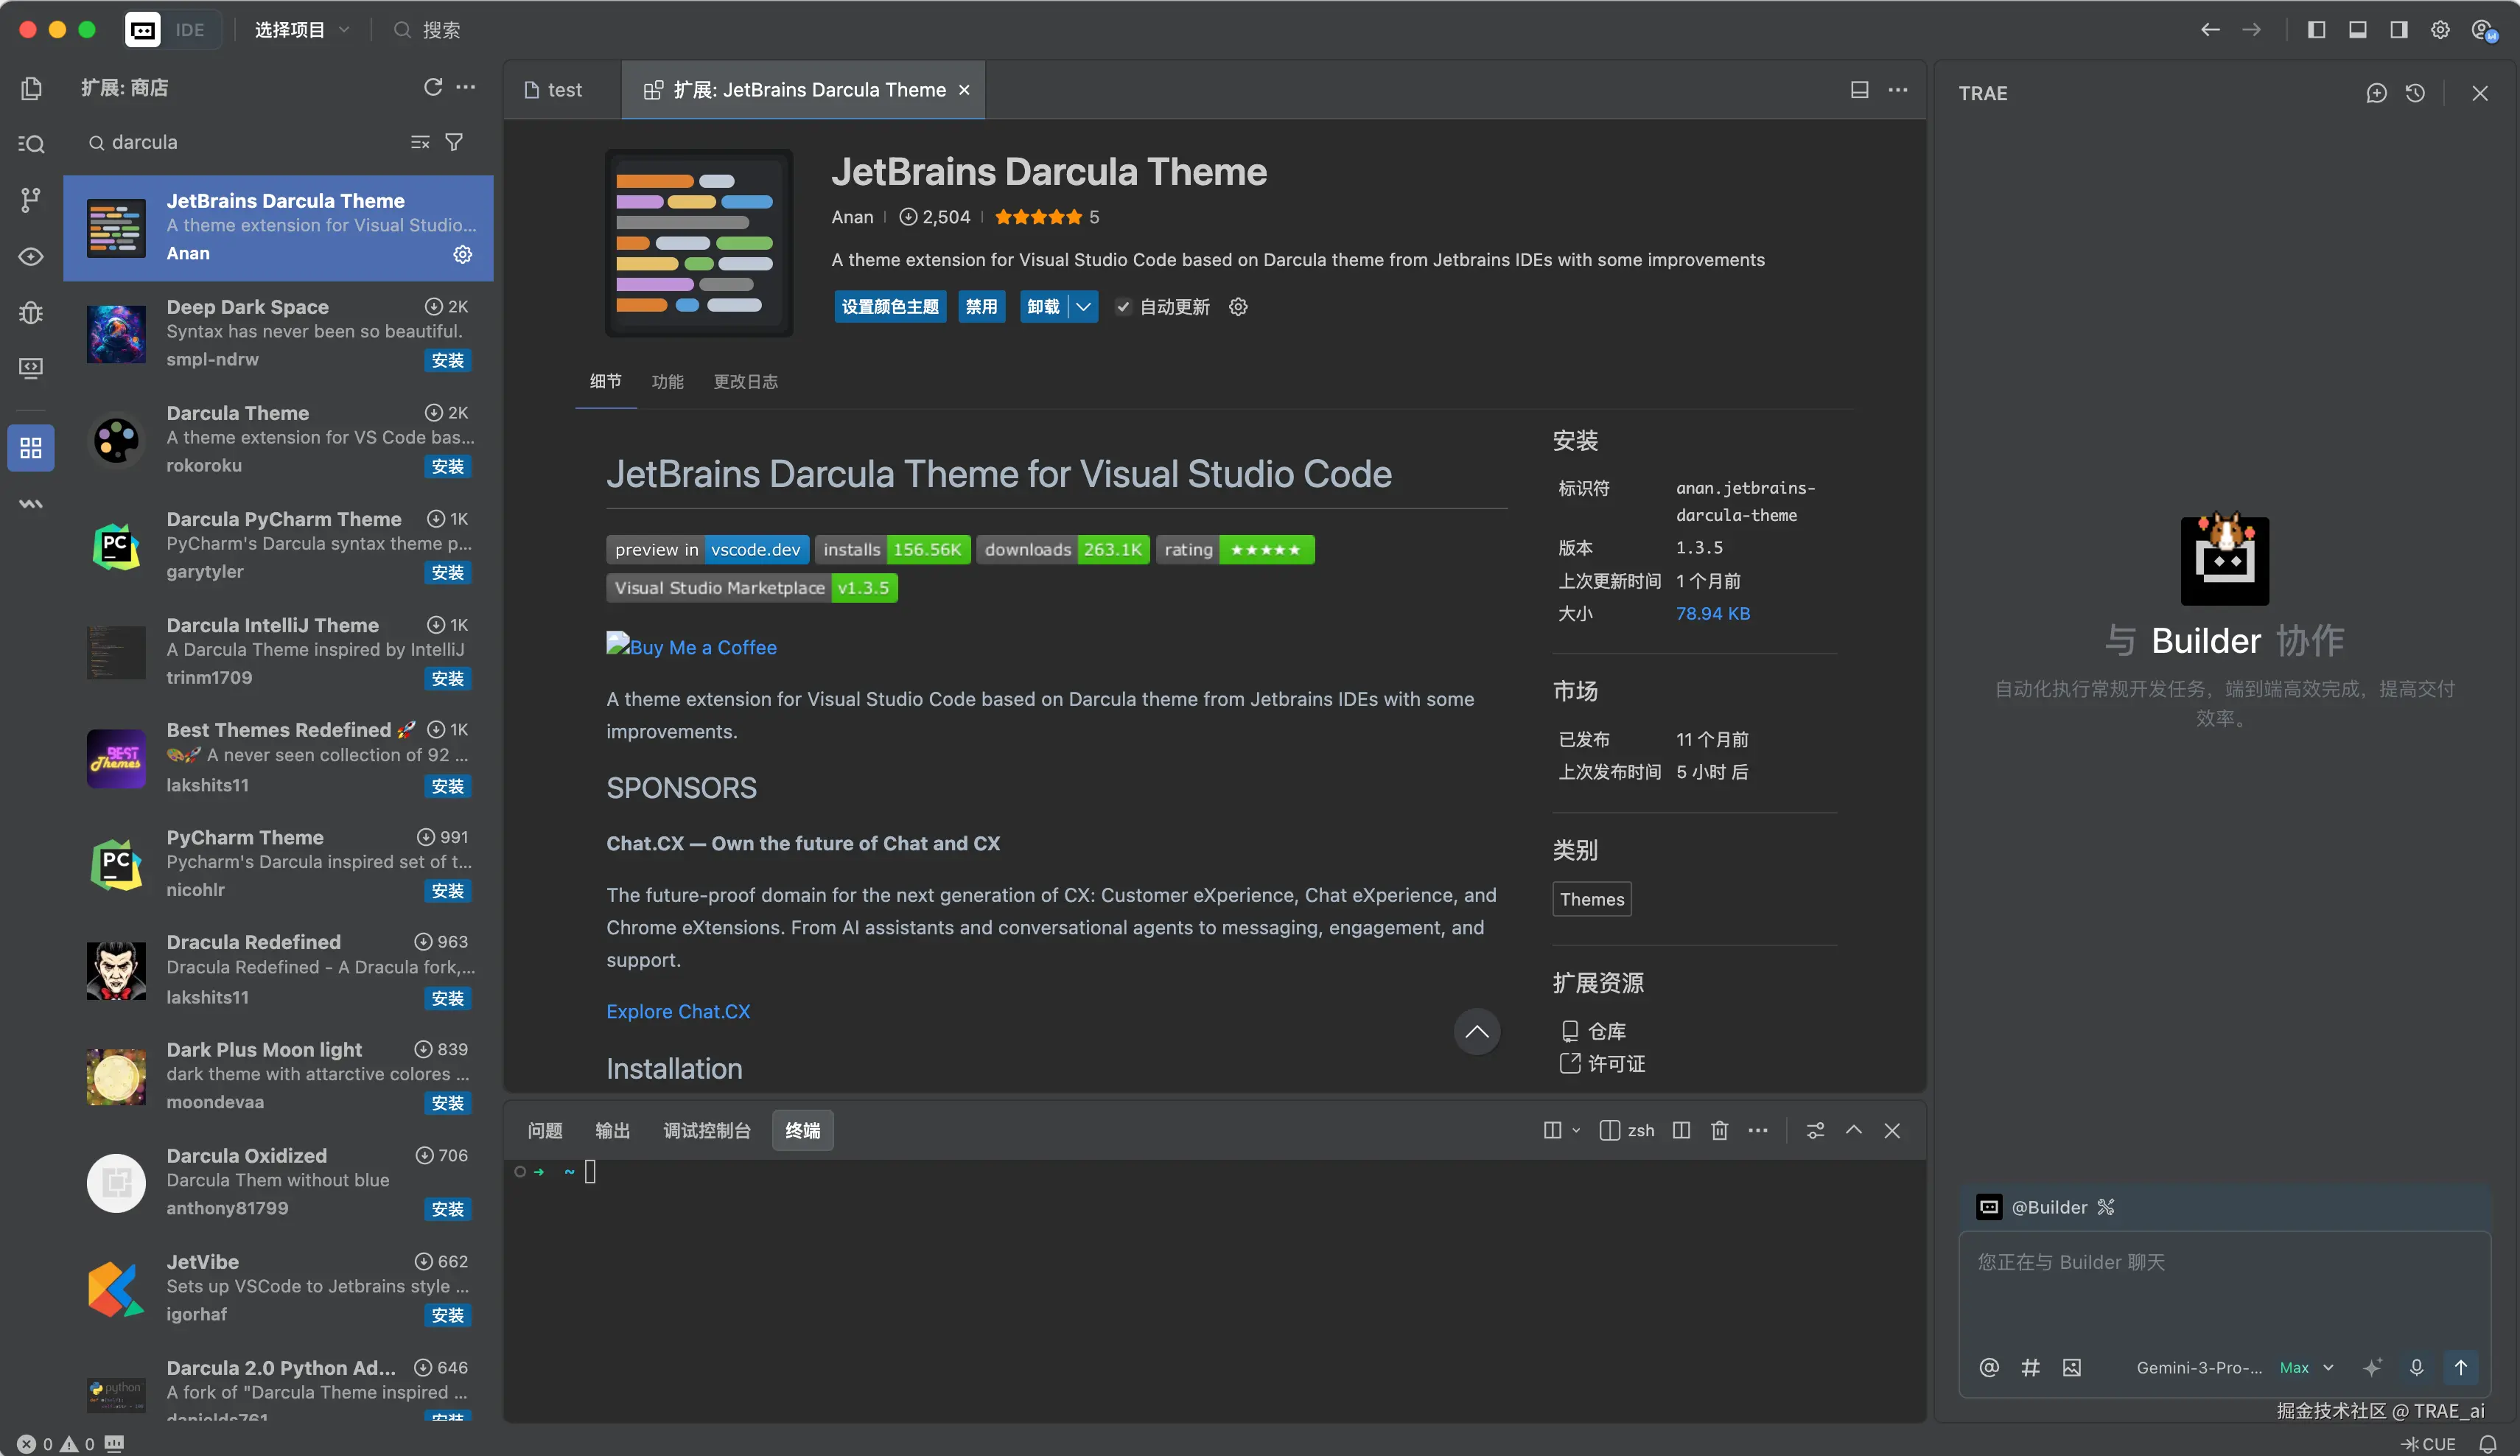Kill terminal with the trash icon
This screenshot has height=1456, width=2520.
point(1719,1130)
